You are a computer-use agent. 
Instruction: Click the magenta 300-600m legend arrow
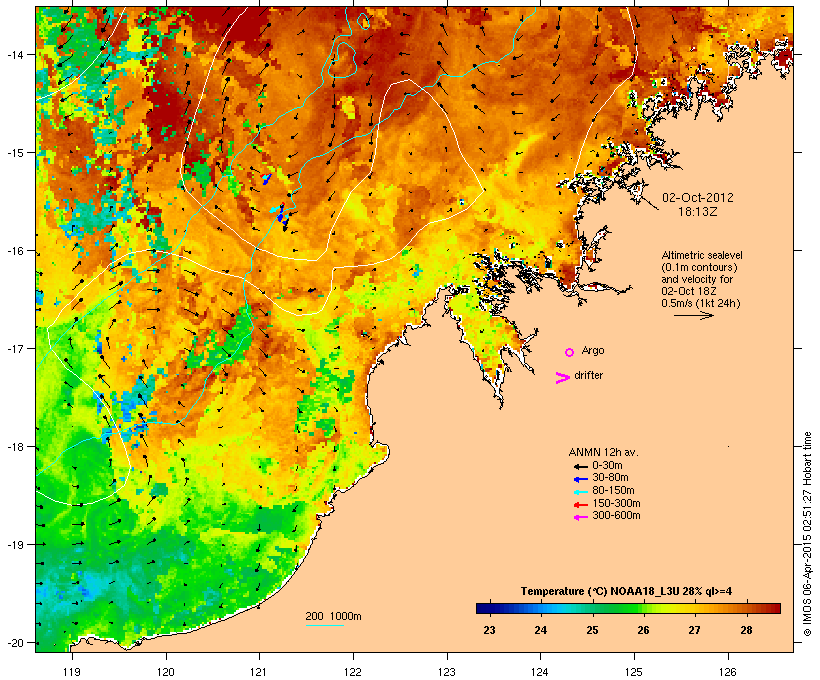(580, 517)
